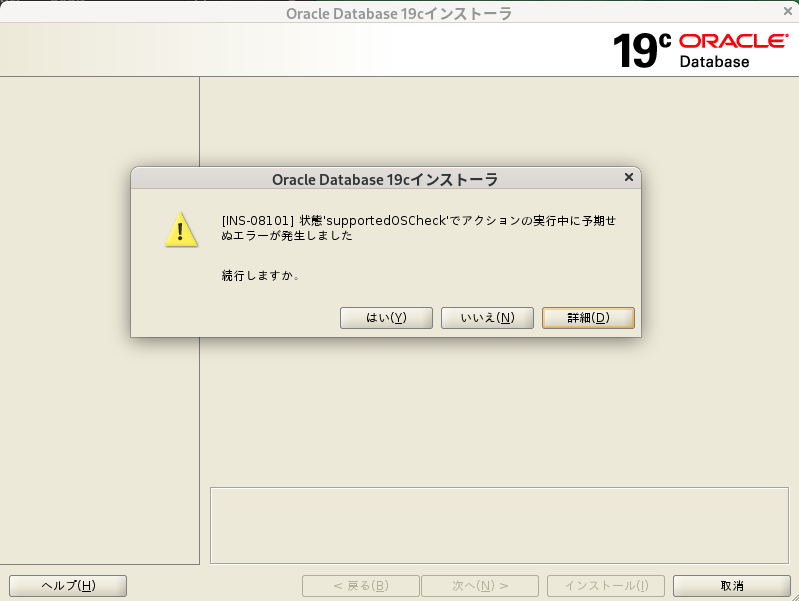
Task: Click the はい(Y) button to continue
Action: tap(386, 318)
